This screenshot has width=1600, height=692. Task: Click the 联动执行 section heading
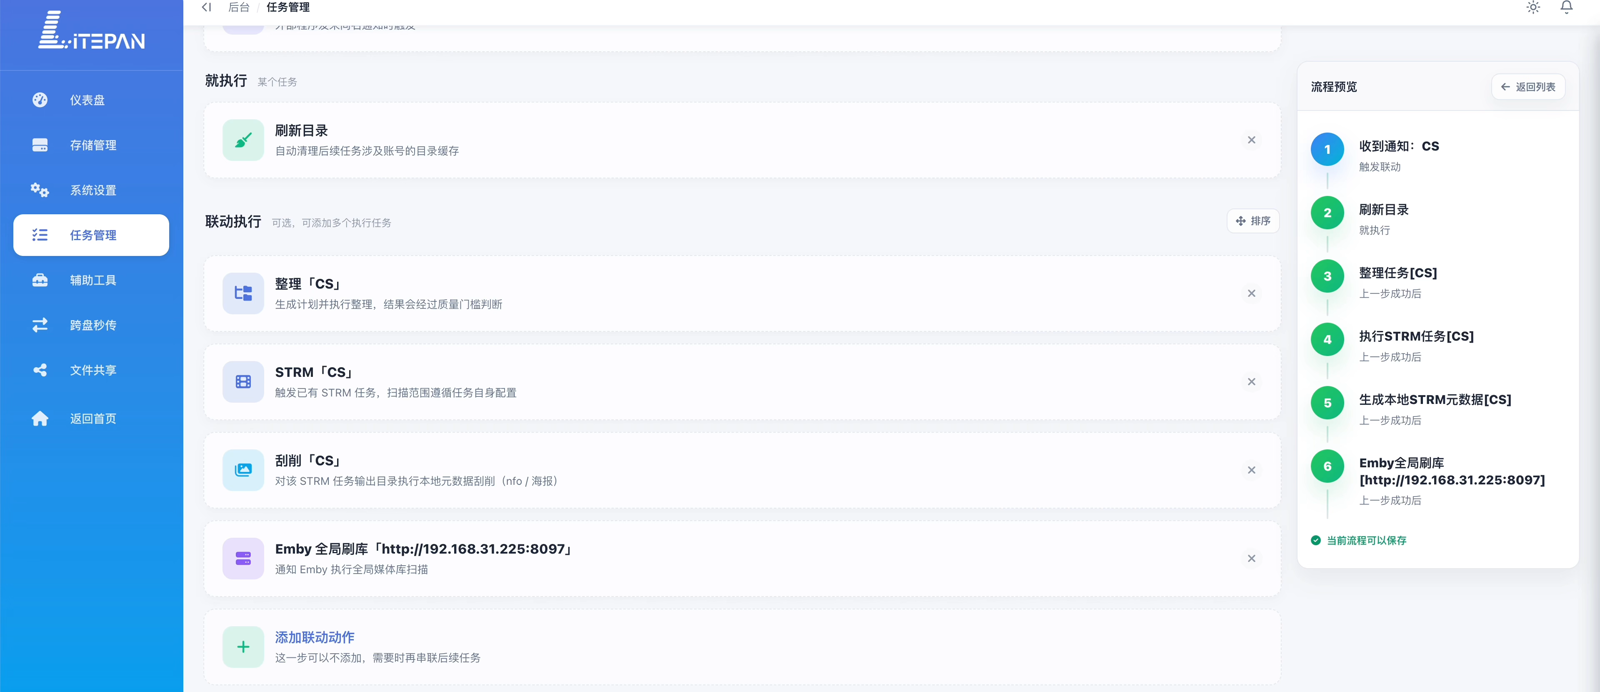tap(233, 221)
